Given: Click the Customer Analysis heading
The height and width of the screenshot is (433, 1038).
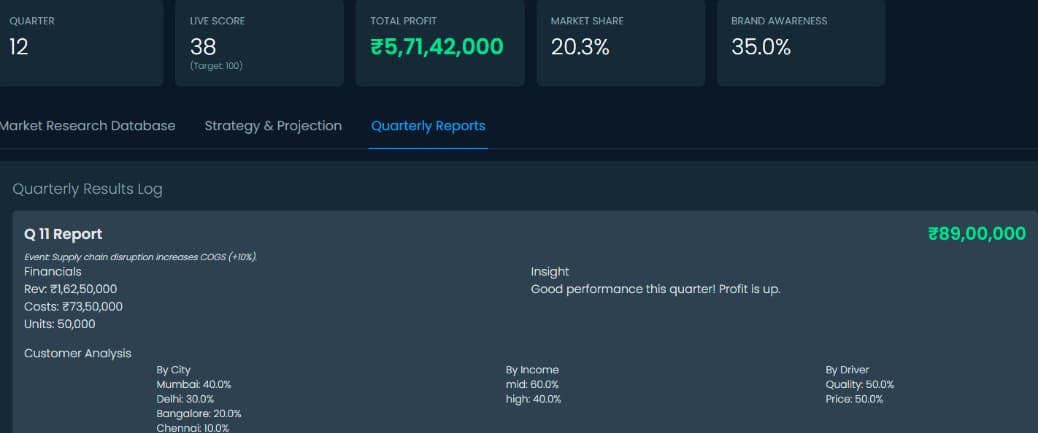Looking at the screenshot, I should click(78, 354).
